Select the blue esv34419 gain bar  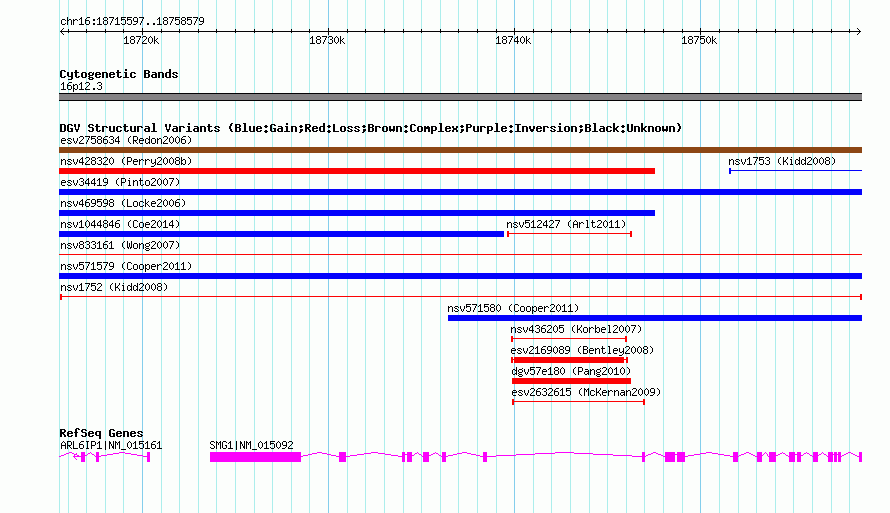(x=460, y=192)
